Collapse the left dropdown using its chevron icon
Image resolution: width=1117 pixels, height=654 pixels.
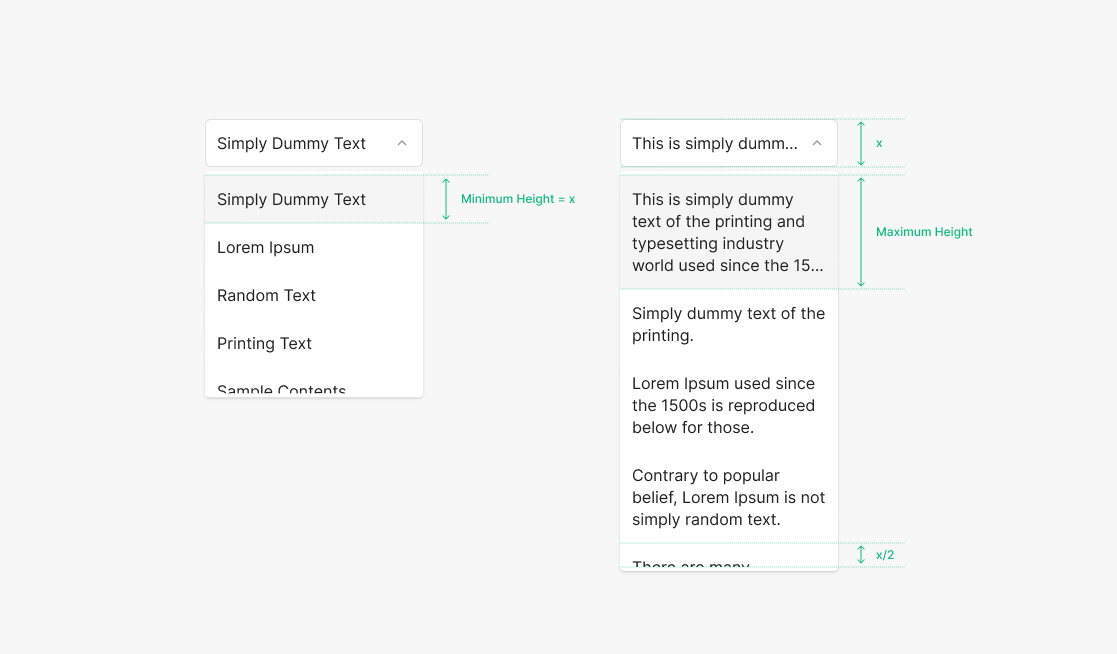(402, 143)
